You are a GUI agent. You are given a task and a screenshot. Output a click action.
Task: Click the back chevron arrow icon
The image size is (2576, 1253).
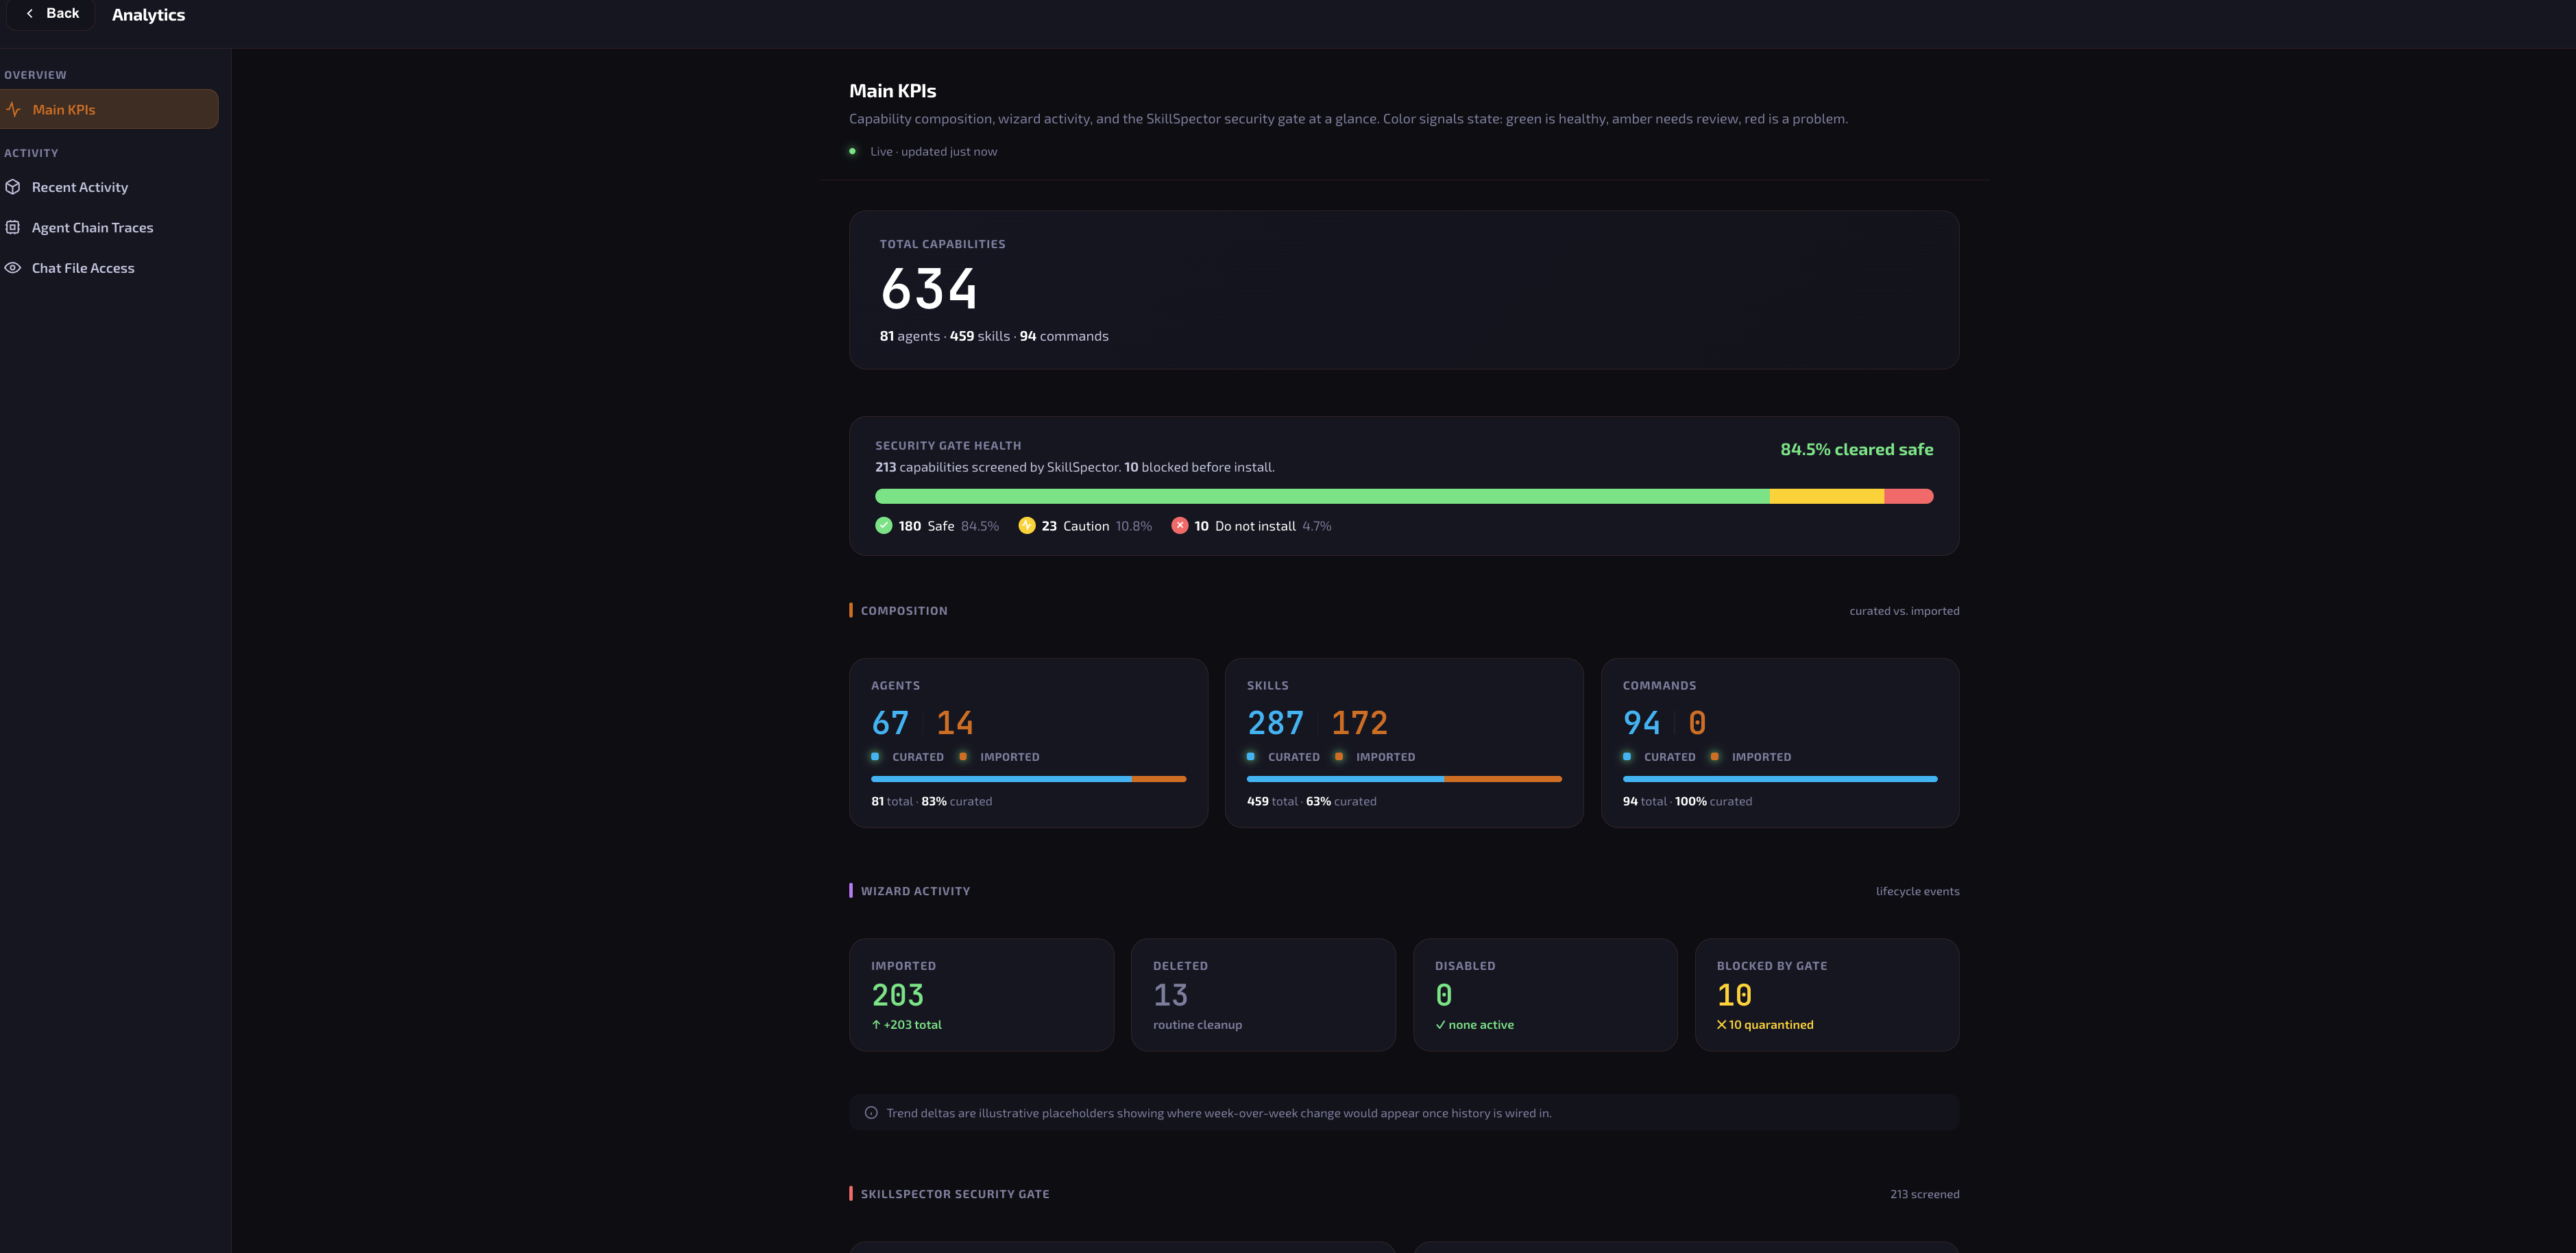(30, 14)
